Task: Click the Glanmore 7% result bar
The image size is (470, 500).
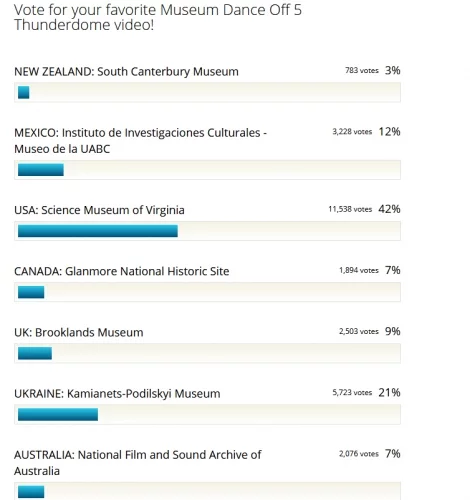Action: [31, 292]
